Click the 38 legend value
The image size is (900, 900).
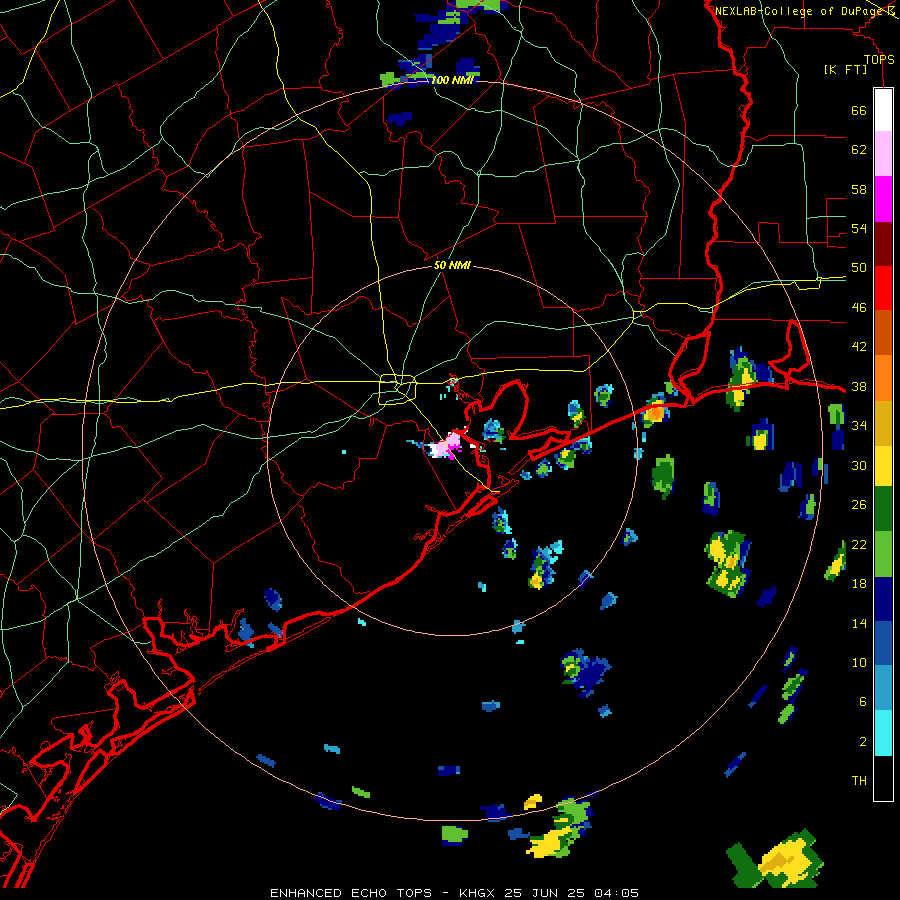point(859,387)
